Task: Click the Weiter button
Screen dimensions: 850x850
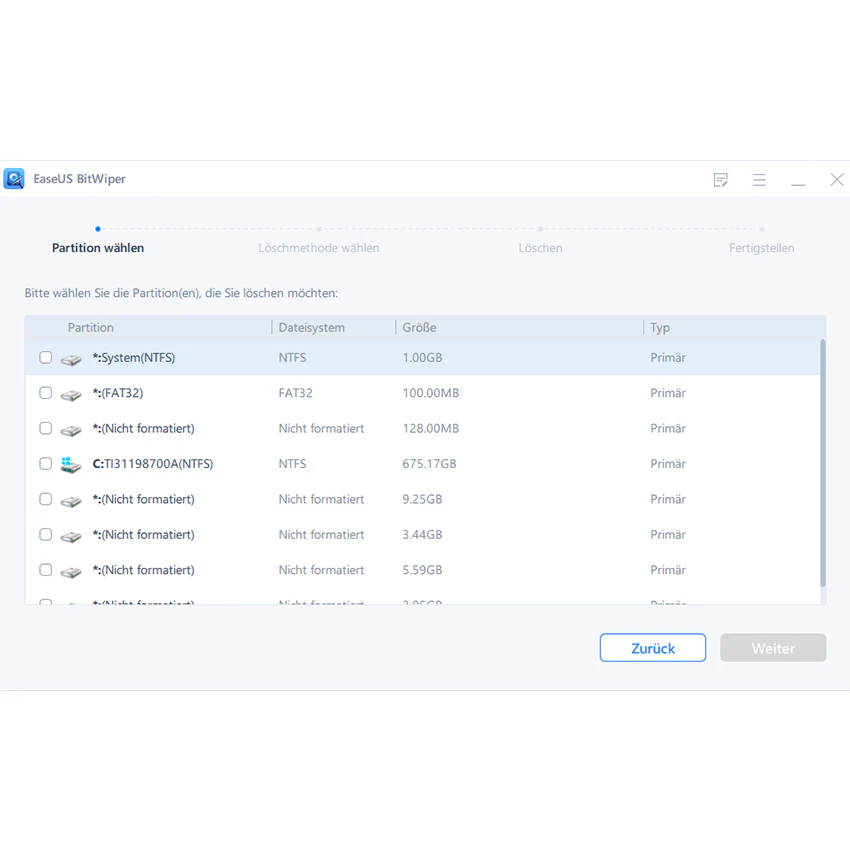Action: (x=773, y=648)
